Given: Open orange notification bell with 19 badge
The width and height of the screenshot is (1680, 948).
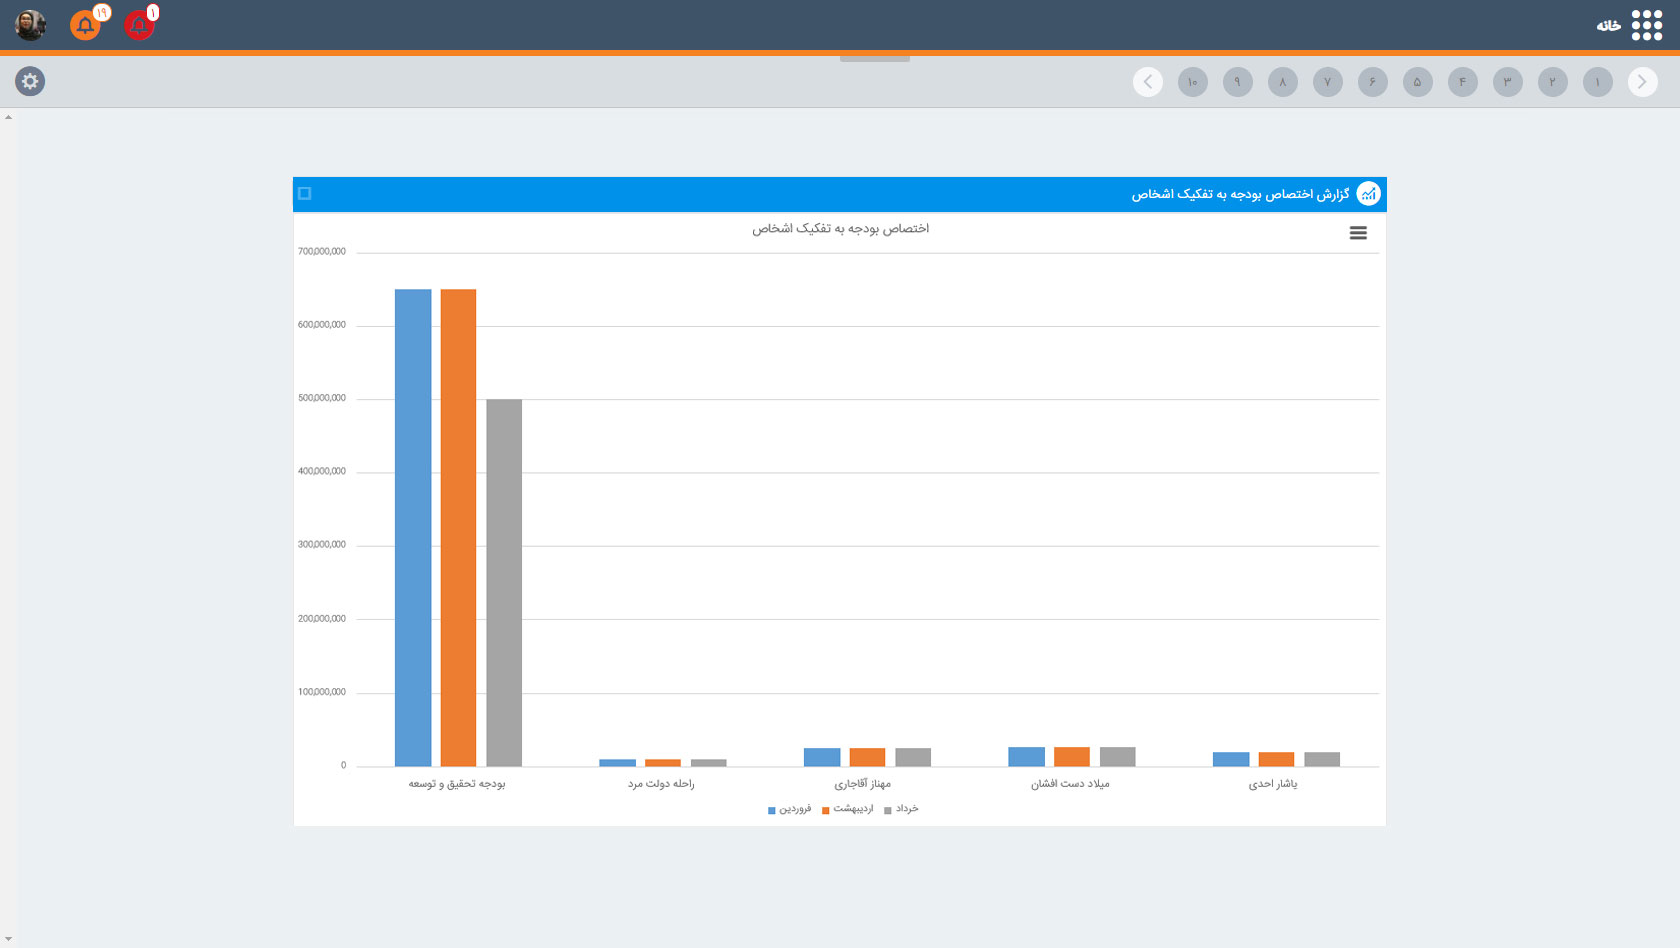Looking at the screenshot, I should (x=86, y=25).
